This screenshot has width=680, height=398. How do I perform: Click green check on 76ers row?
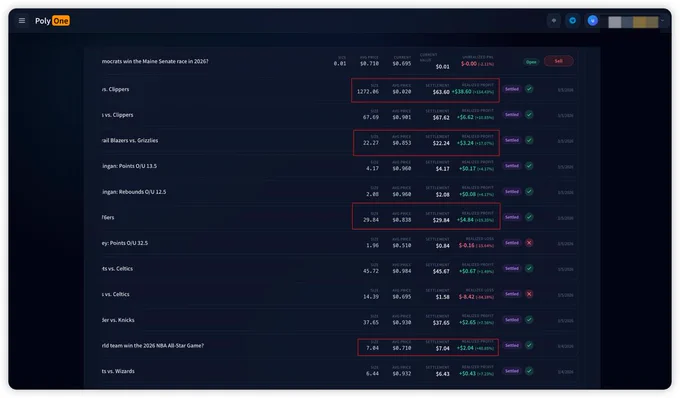(529, 217)
